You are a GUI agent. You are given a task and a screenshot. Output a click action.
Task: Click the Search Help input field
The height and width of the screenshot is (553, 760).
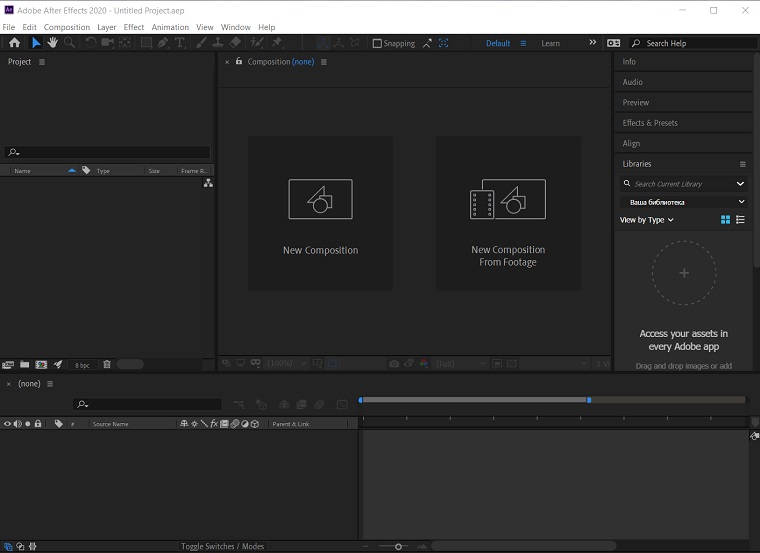pos(690,44)
